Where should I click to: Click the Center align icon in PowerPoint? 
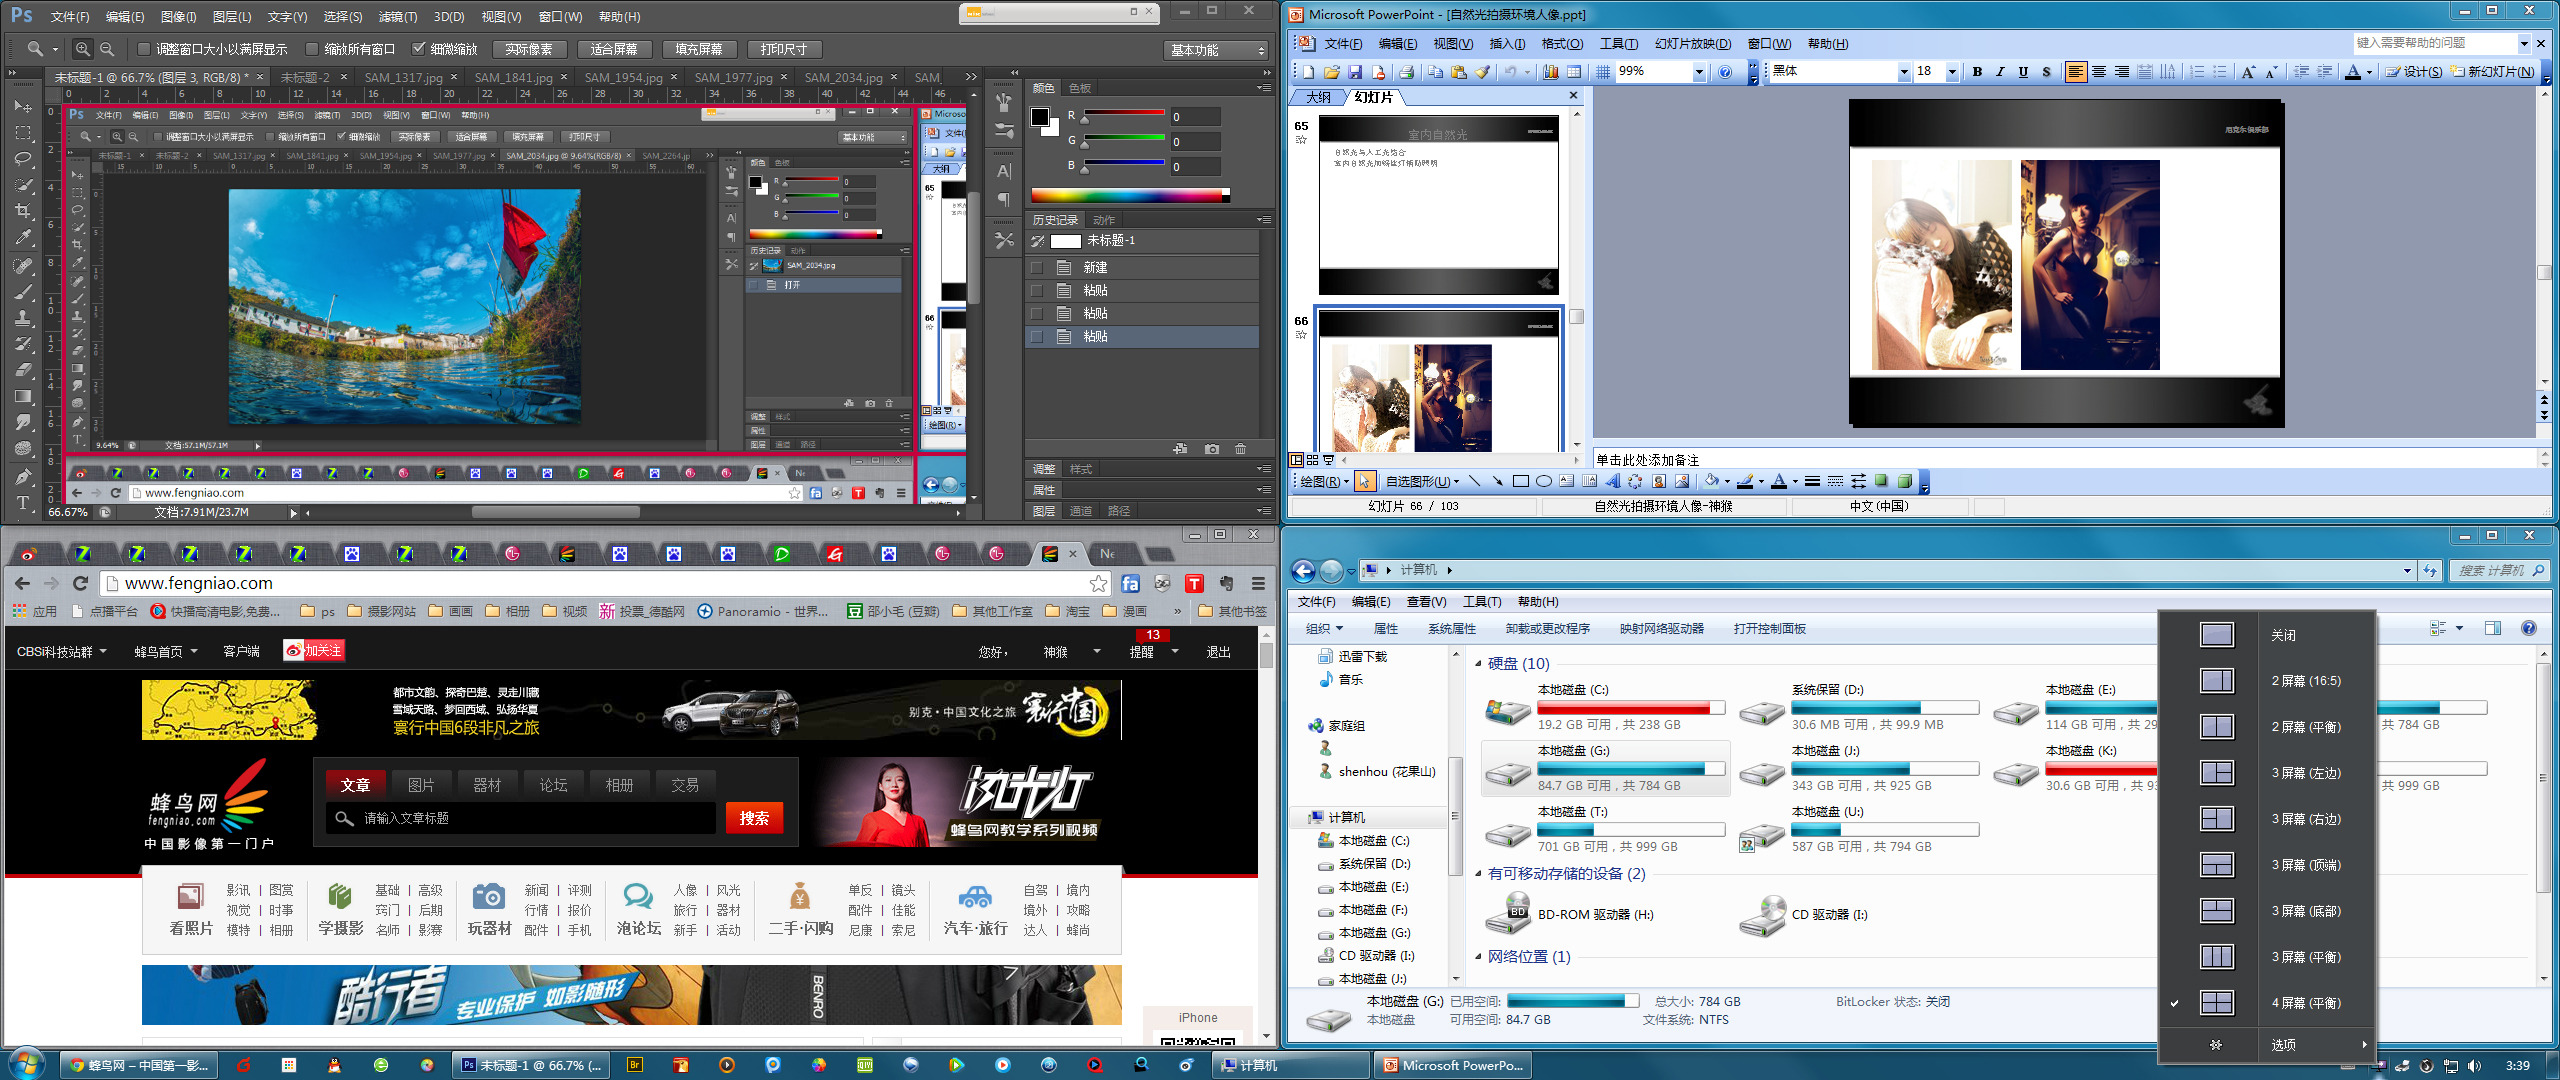point(2099,72)
